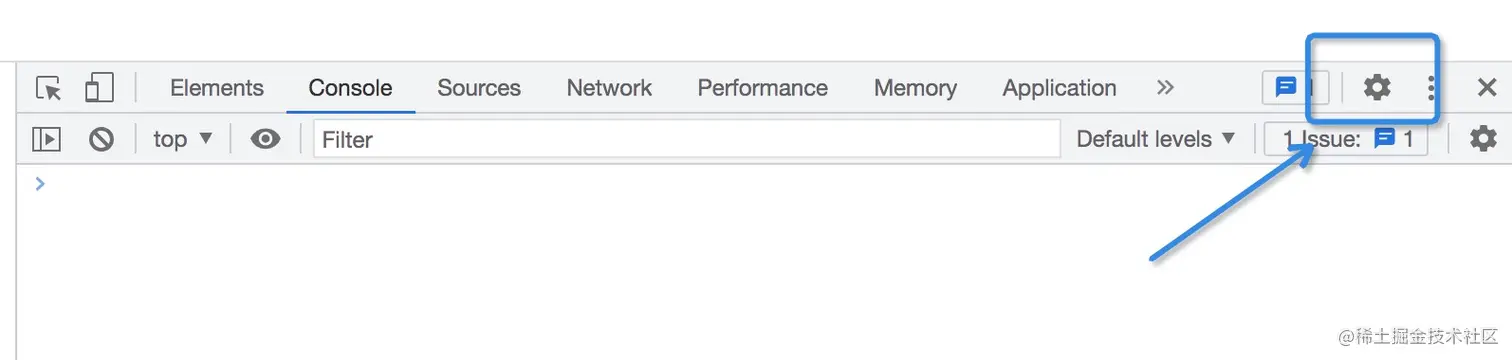Open console settings gear beside the issue counter
Viewport: 1512px width, 360px height.
(x=1483, y=139)
